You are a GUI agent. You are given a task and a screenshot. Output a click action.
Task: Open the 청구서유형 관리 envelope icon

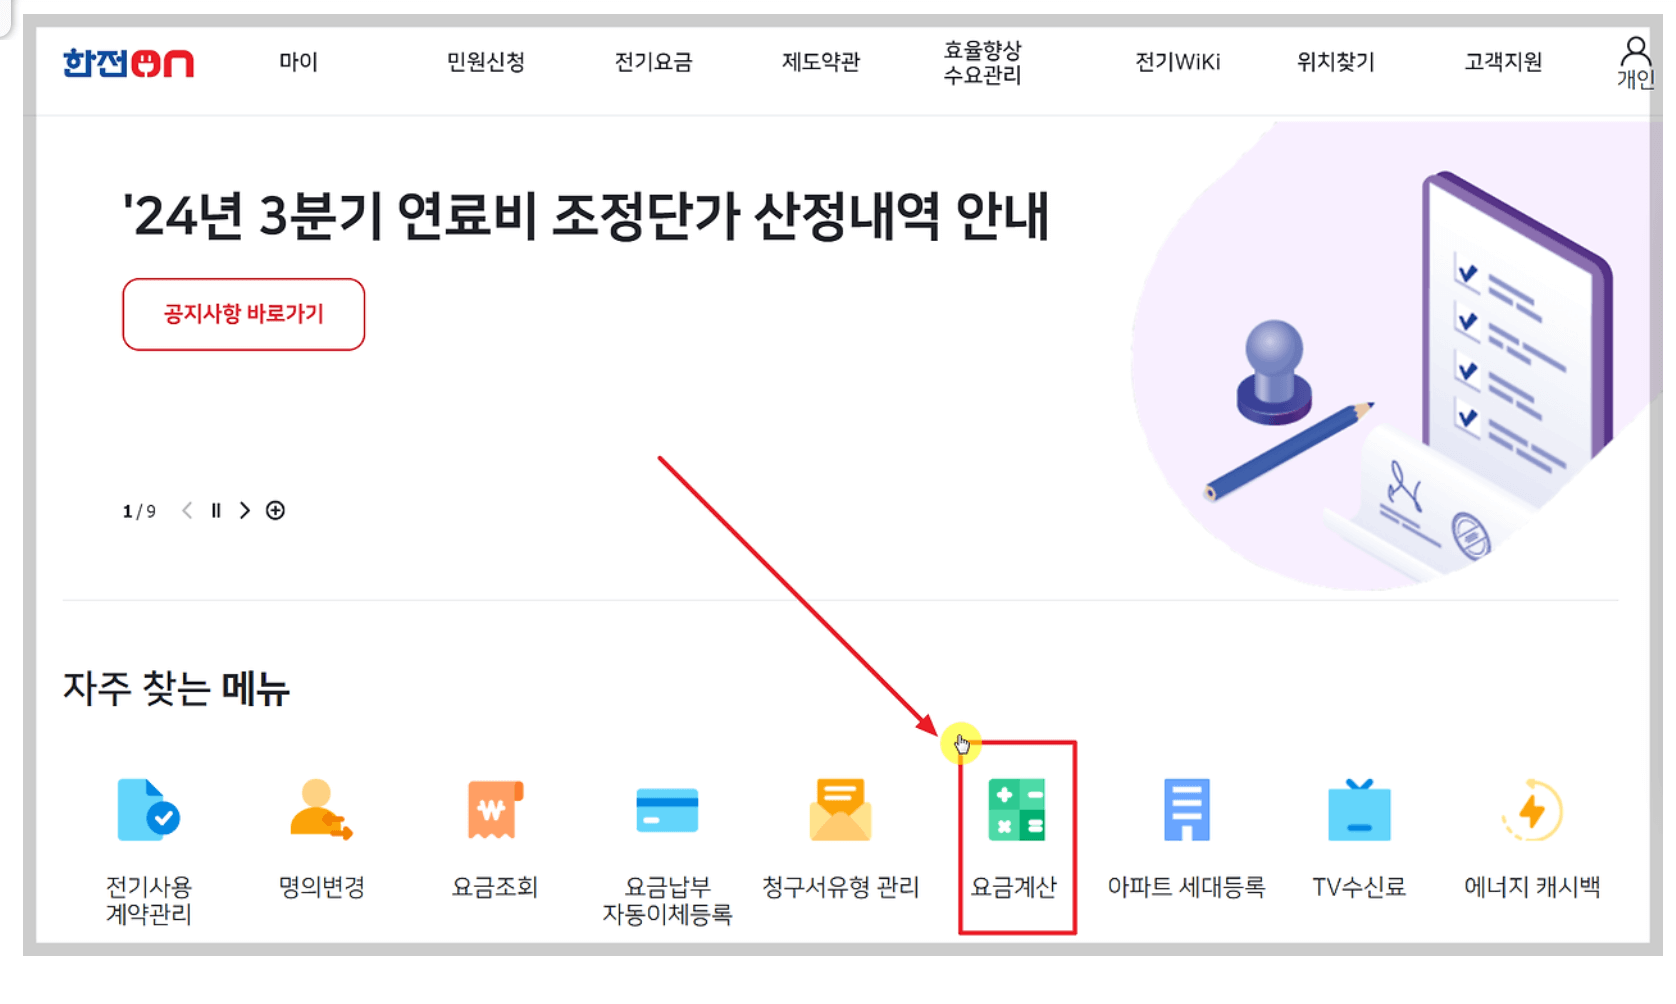841,812
